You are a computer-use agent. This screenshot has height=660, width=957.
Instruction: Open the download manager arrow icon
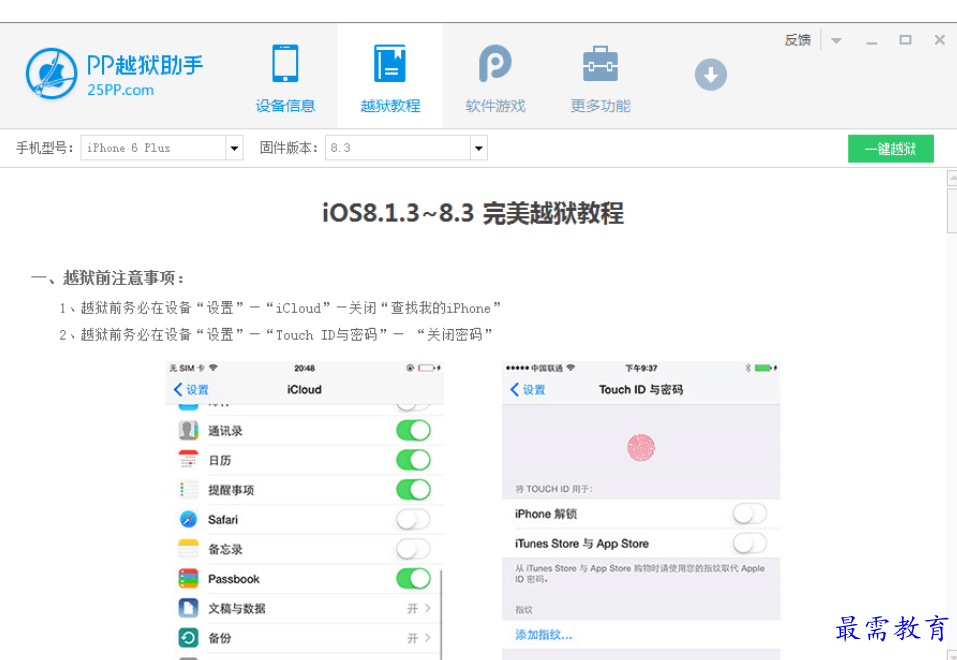click(x=711, y=75)
